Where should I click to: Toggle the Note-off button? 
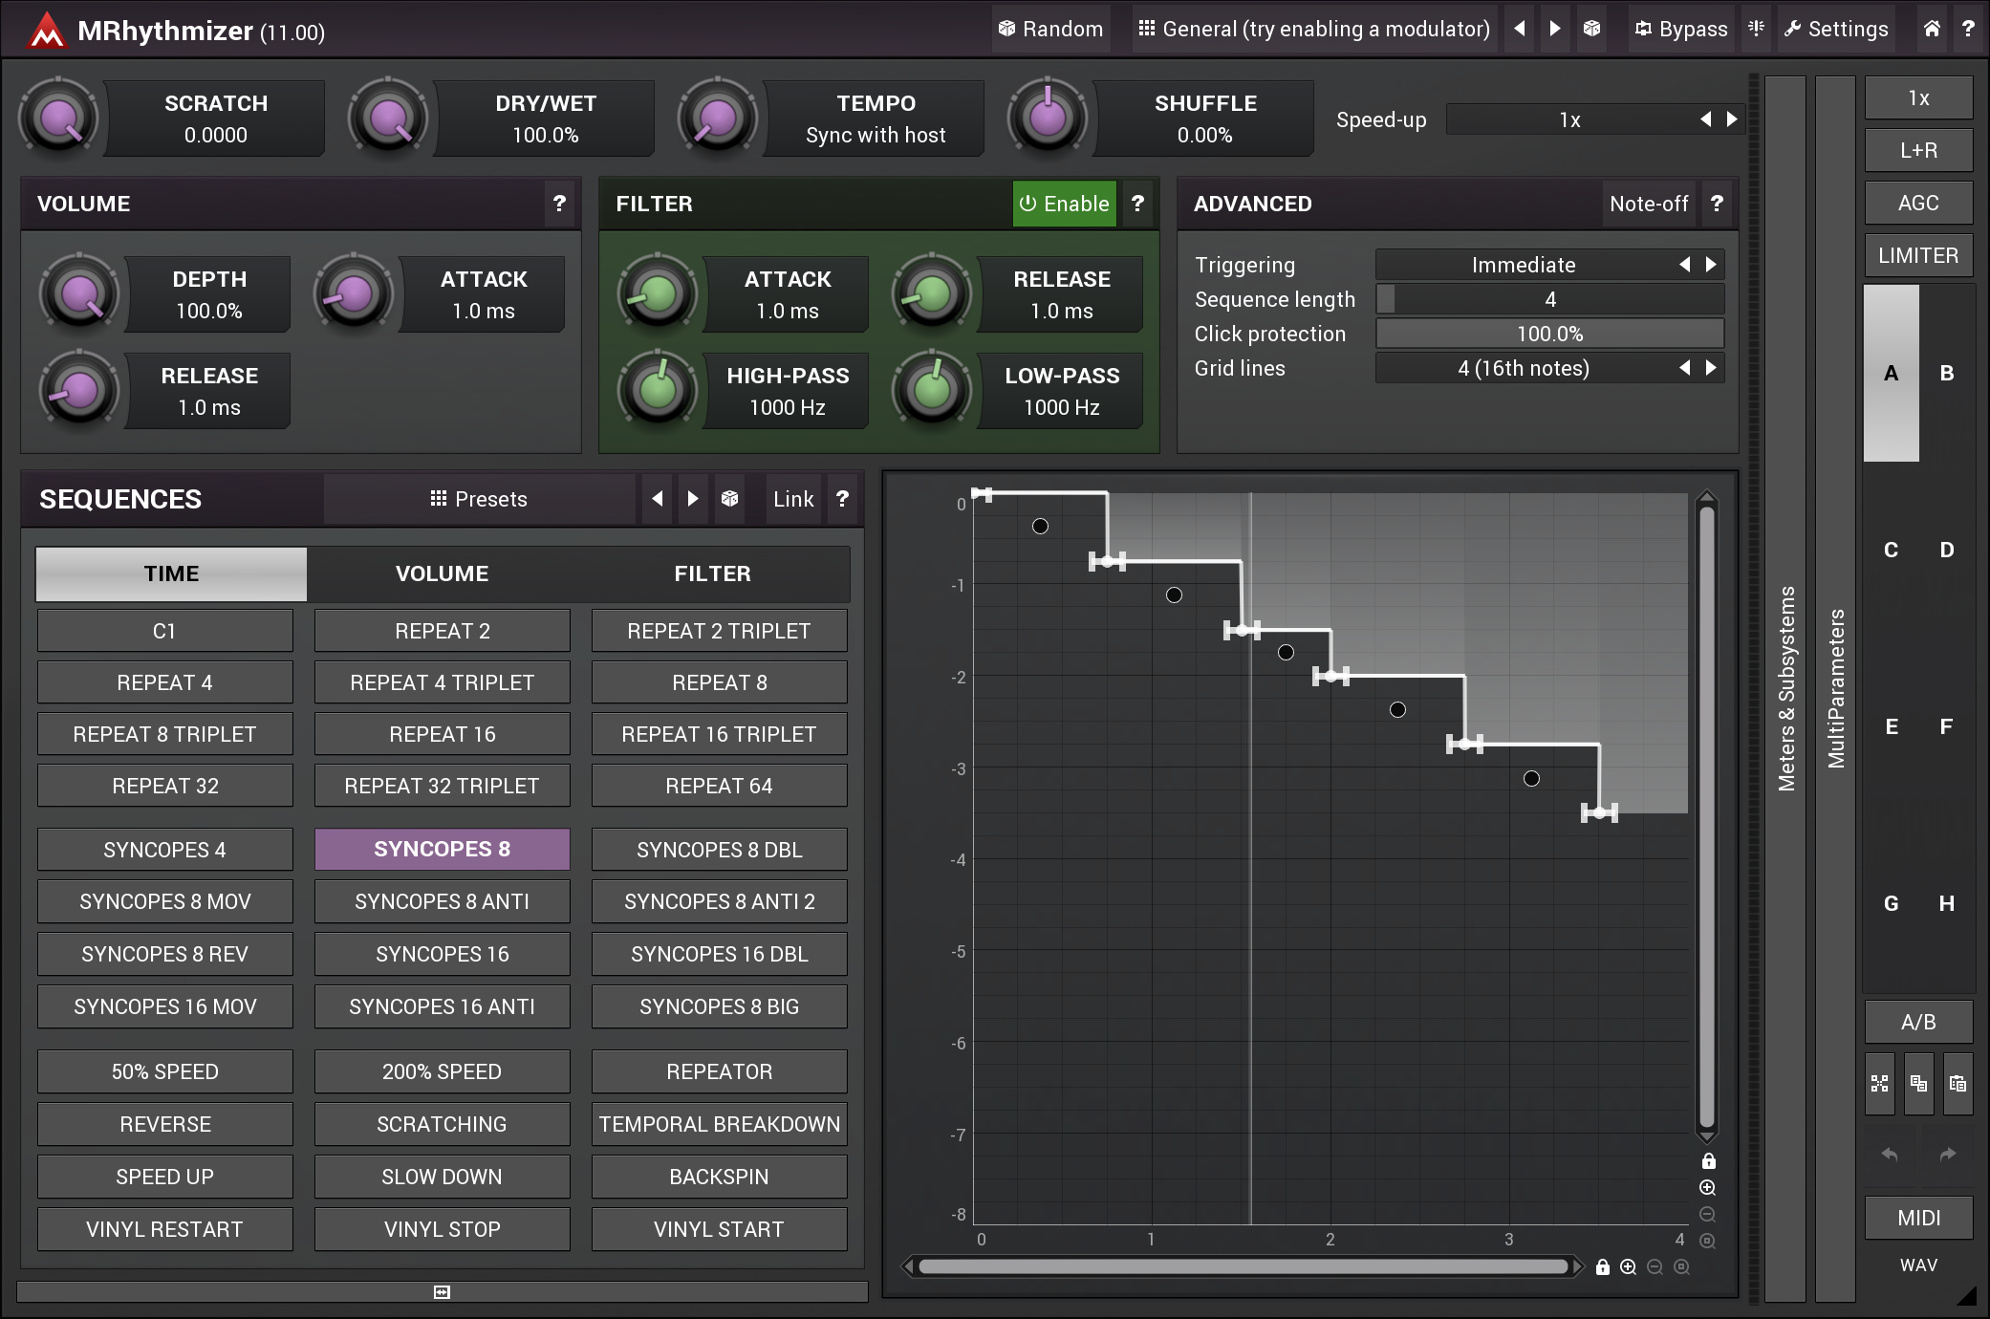pos(1648,203)
